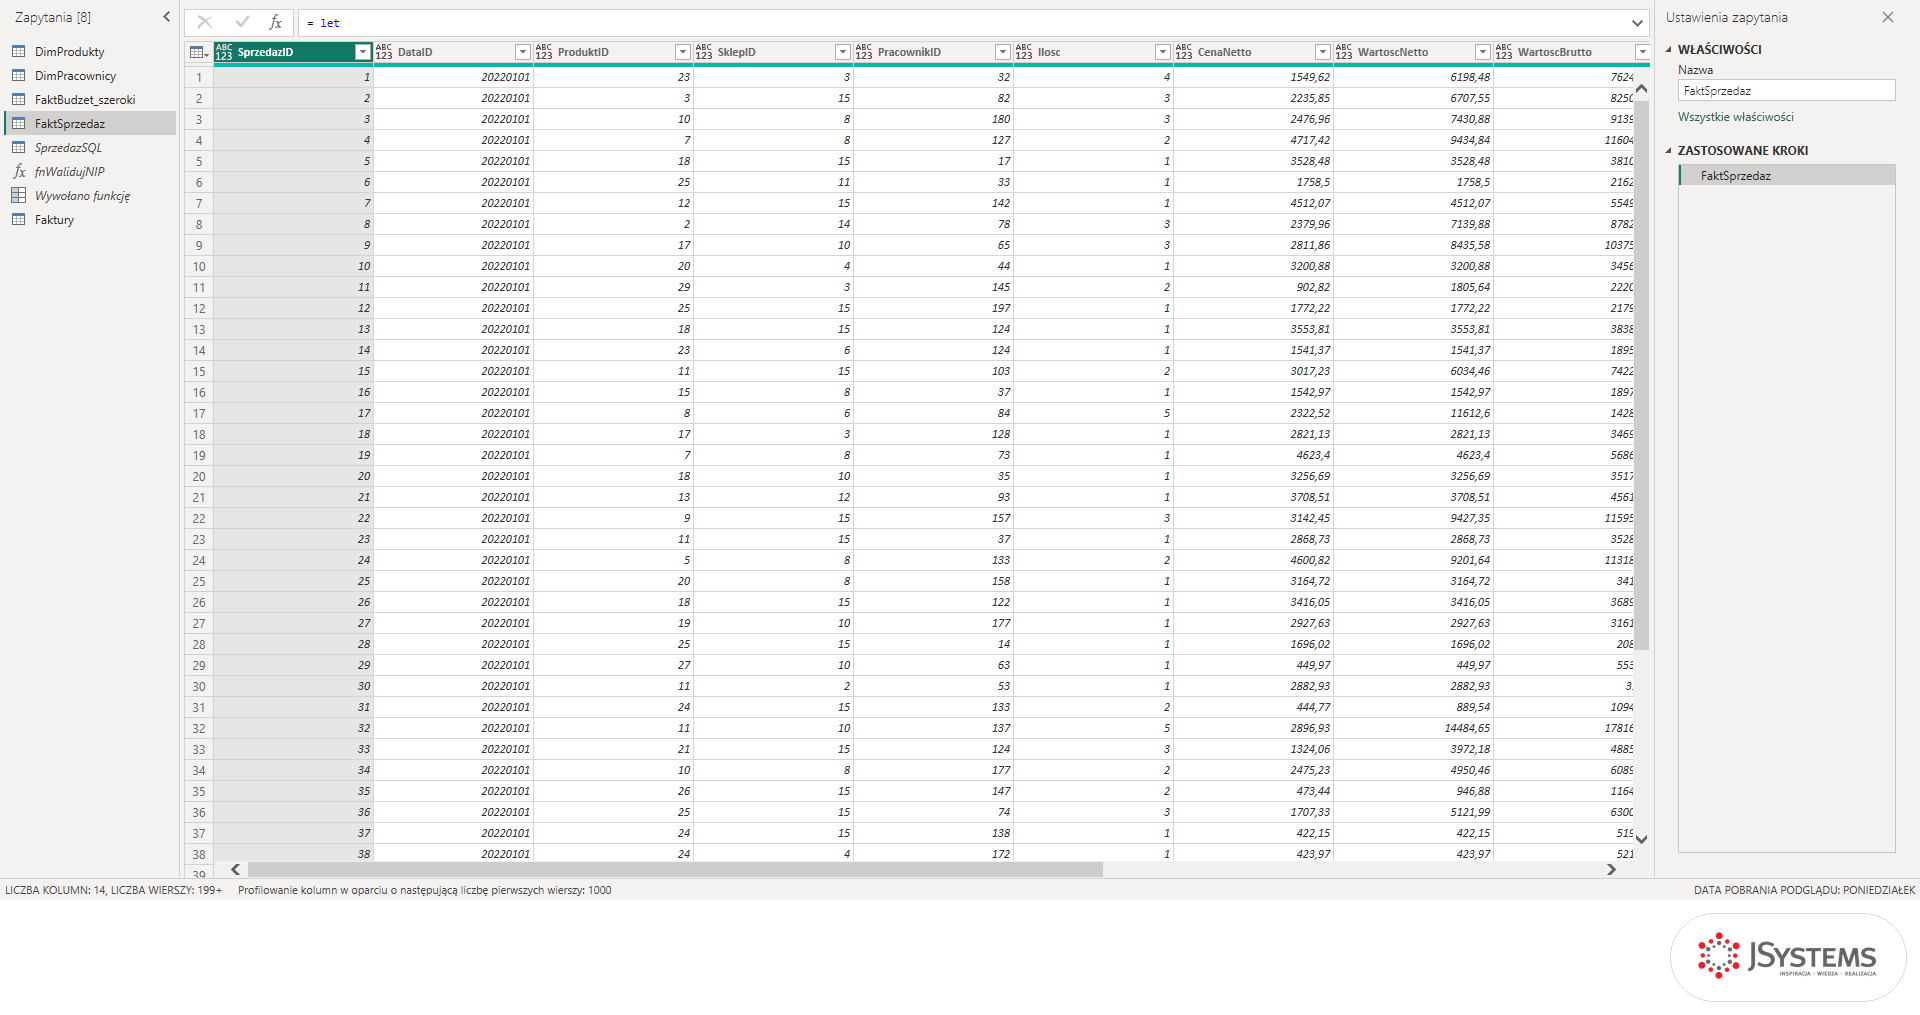Open filter dropdown for PracownikID column
1920x1015 pixels.
pyautogui.click(x=1002, y=52)
